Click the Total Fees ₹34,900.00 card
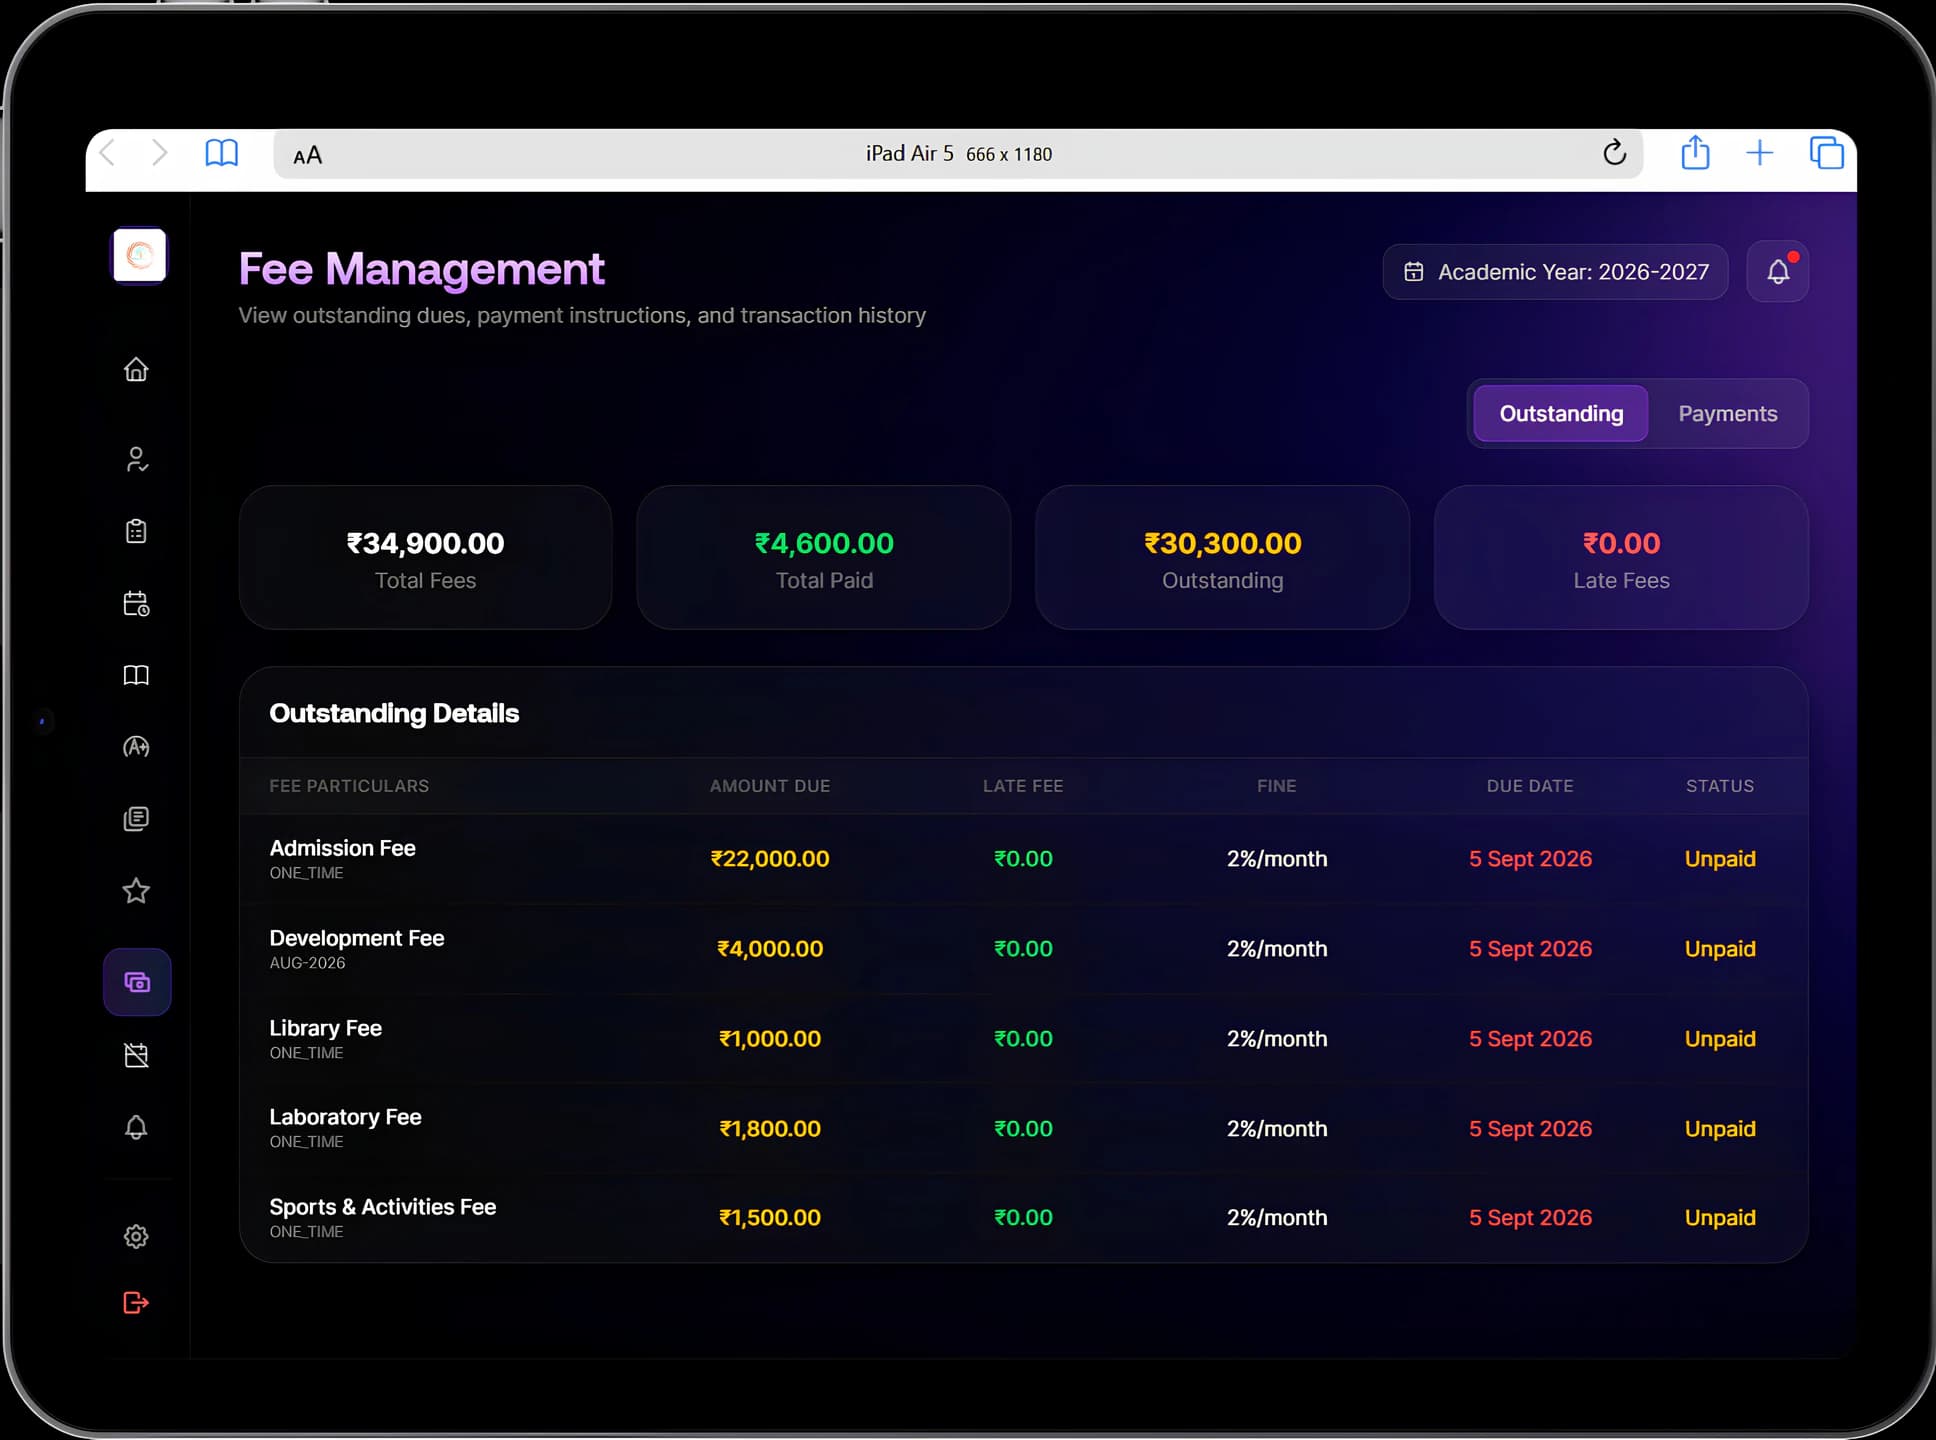 [x=425, y=557]
